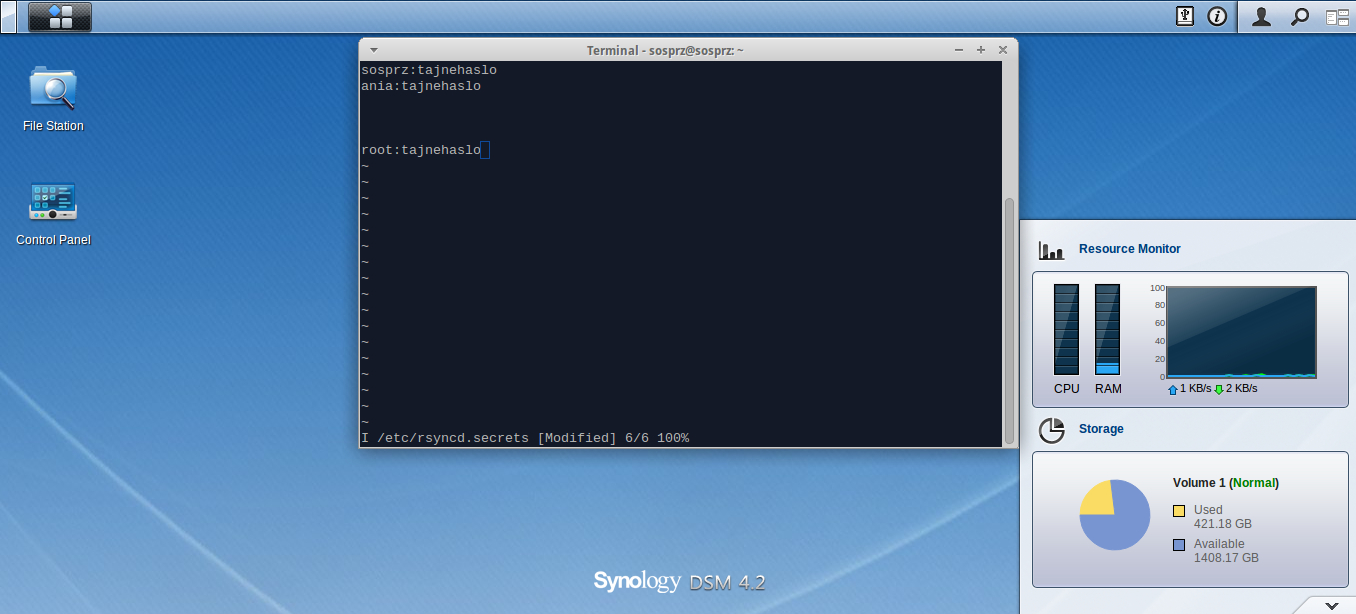
Task: Maximize the Terminal window
Action: (980, 49)
